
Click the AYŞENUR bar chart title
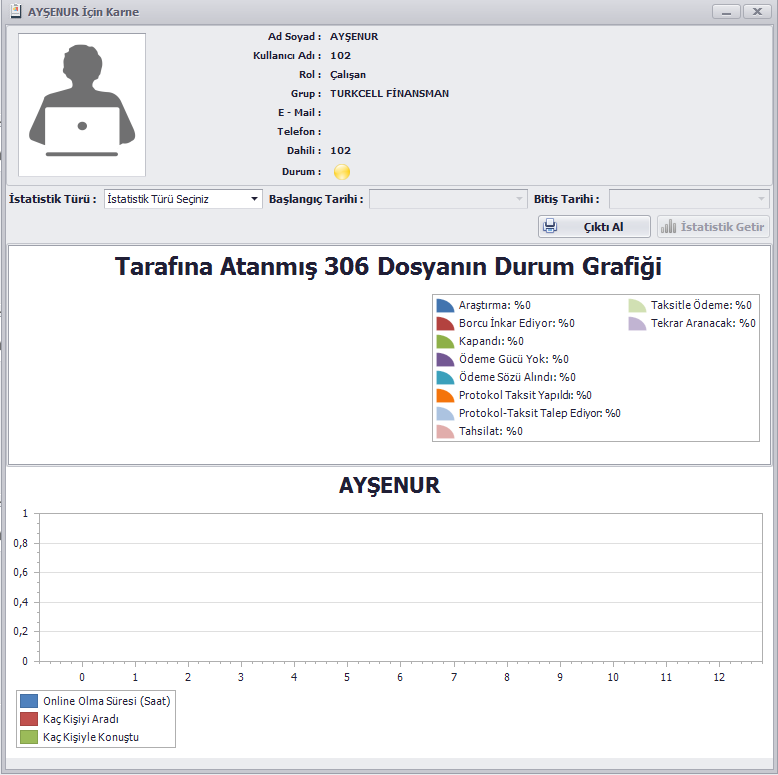coord(389,485)
